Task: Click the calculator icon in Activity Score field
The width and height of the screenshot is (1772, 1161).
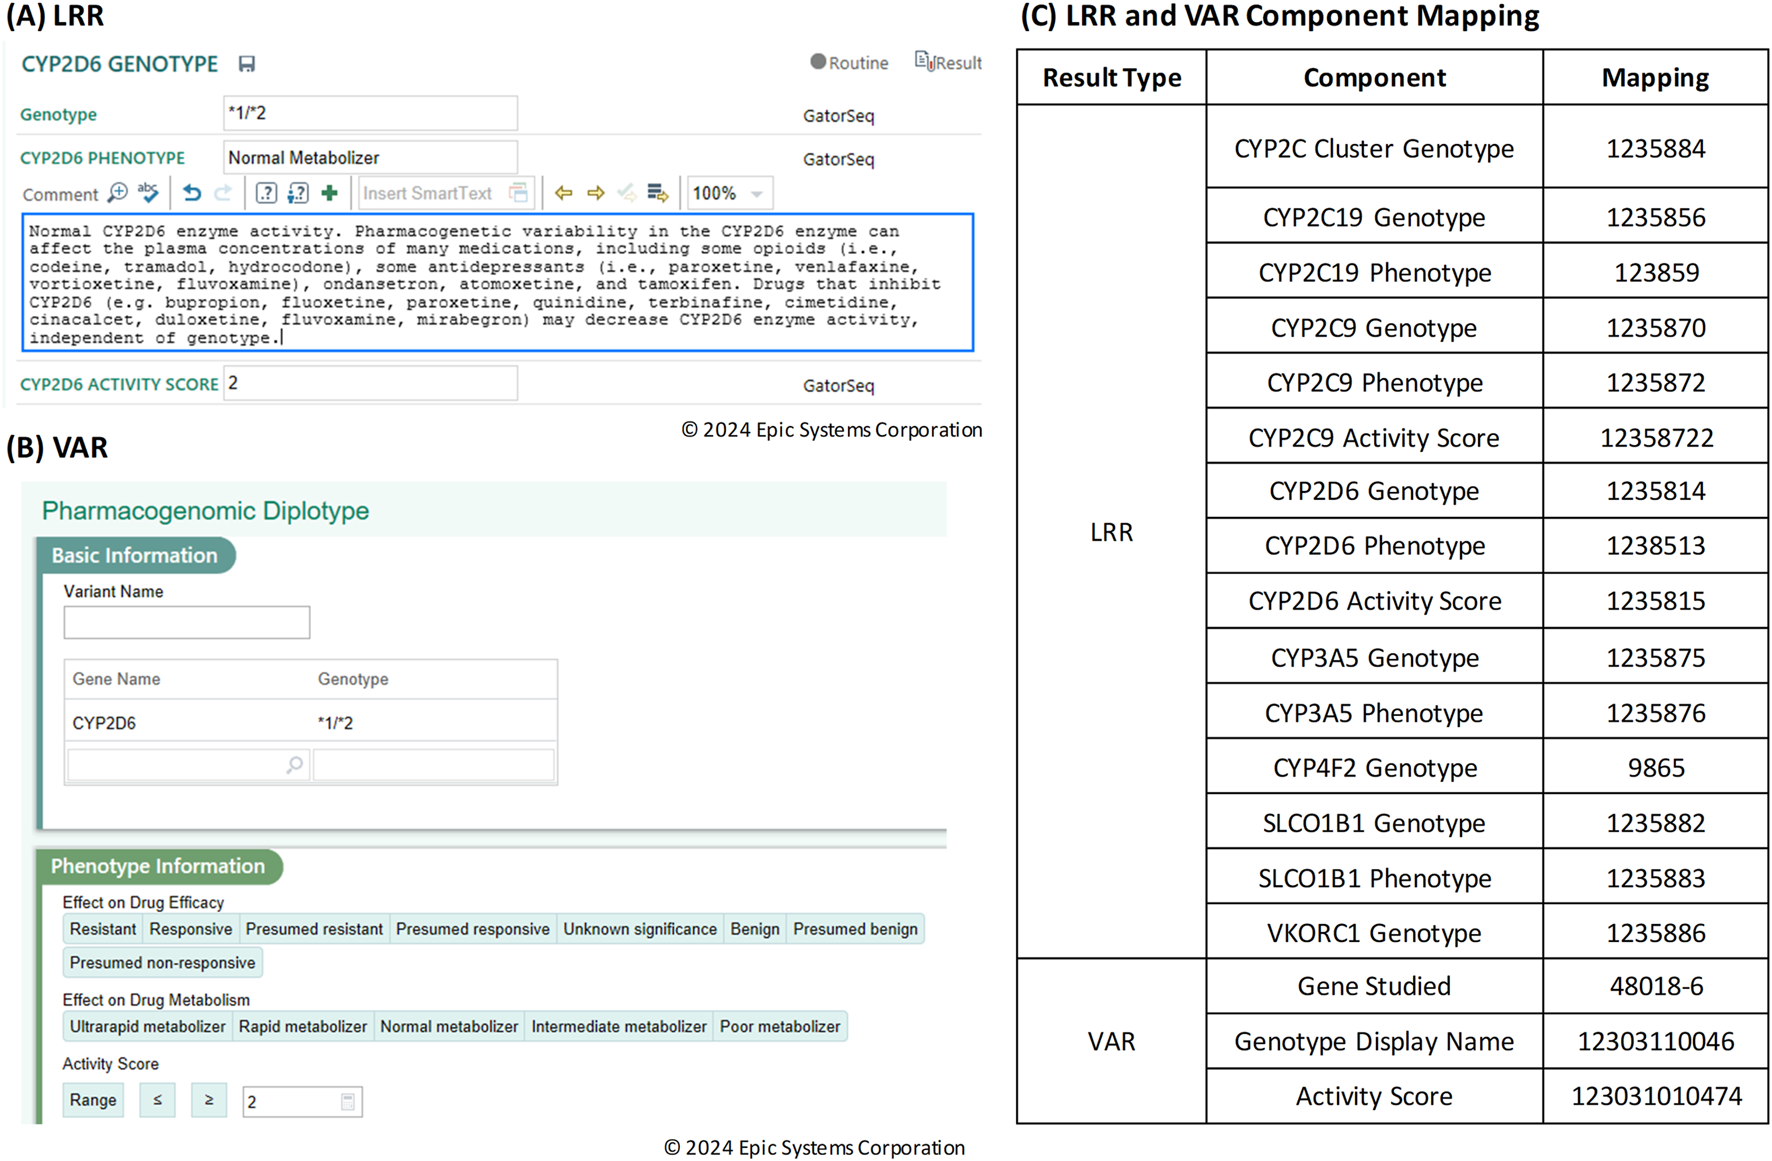Action: coord(347,1101)
